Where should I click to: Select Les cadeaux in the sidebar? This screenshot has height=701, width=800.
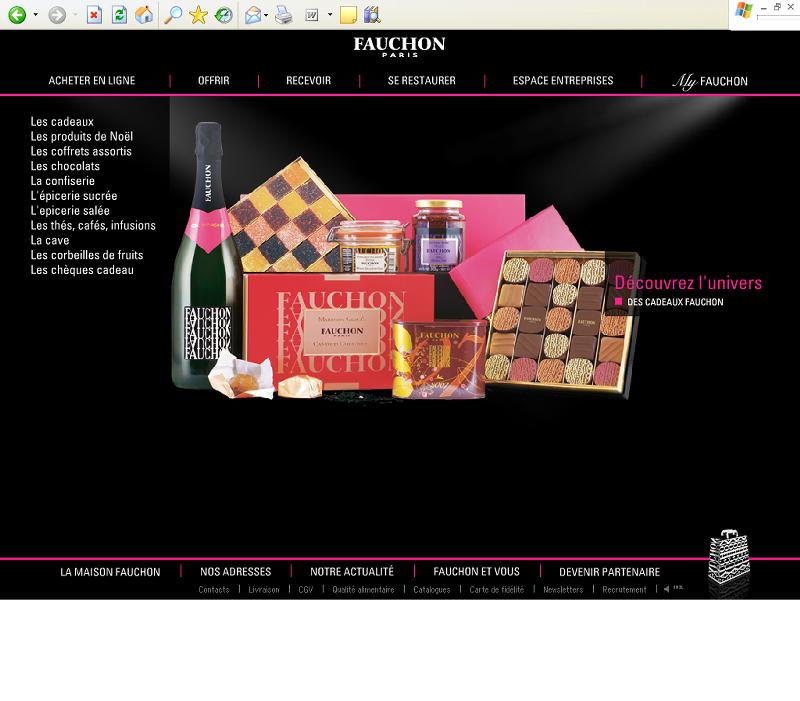(x=62, y=121)
